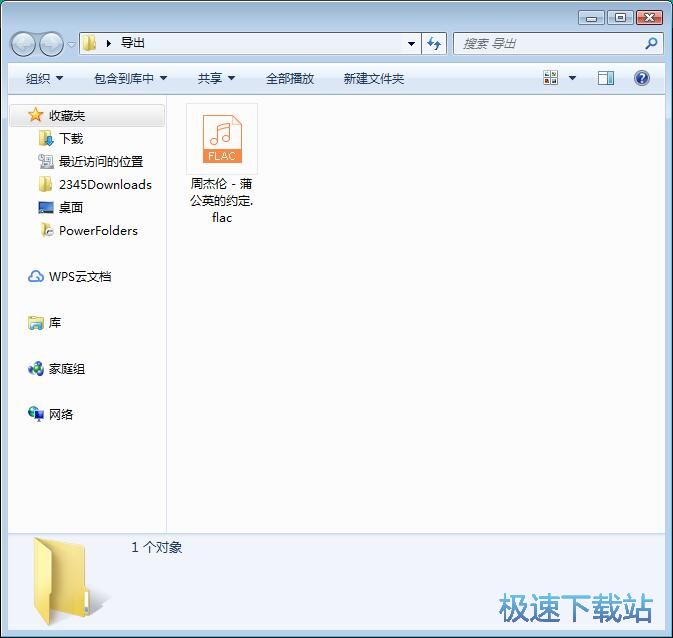The height and width of the screenshot is (638, 673).
Task: Open the PowerFolders shortcut
Action: tap(98, 231)
